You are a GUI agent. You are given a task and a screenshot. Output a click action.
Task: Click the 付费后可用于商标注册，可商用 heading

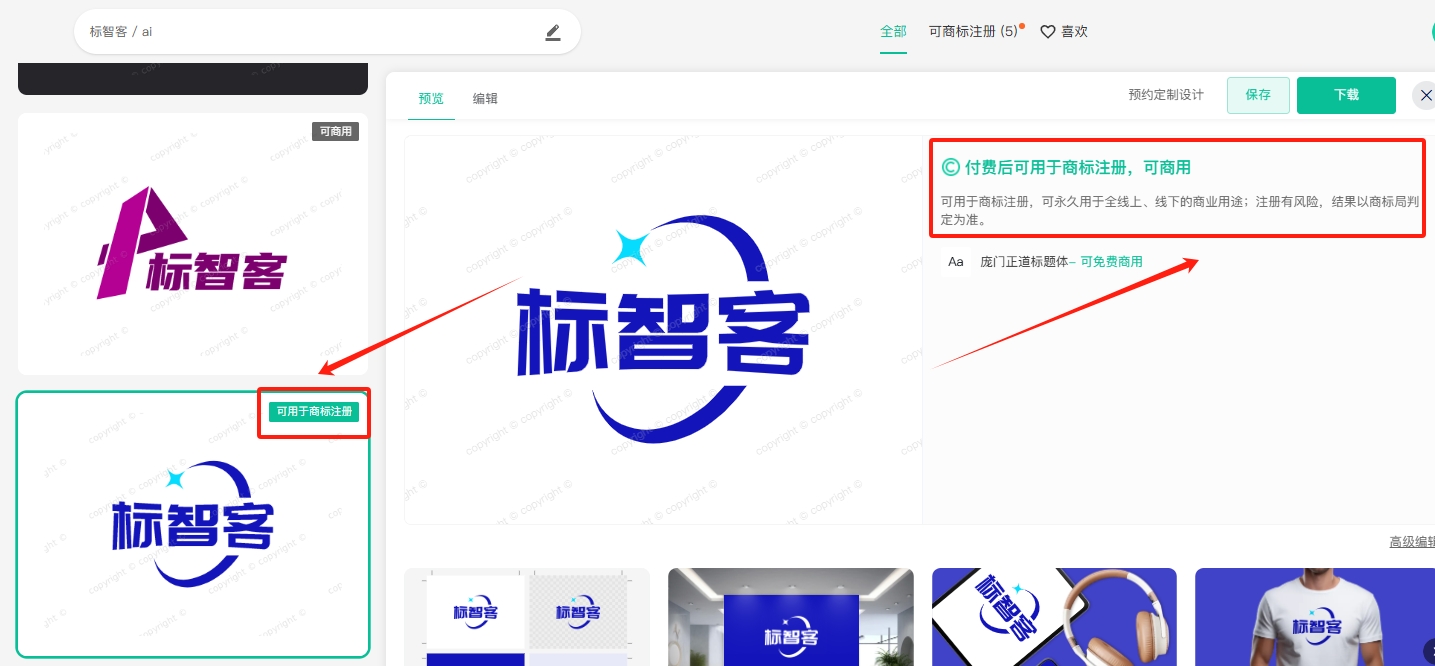(1078, 167)
